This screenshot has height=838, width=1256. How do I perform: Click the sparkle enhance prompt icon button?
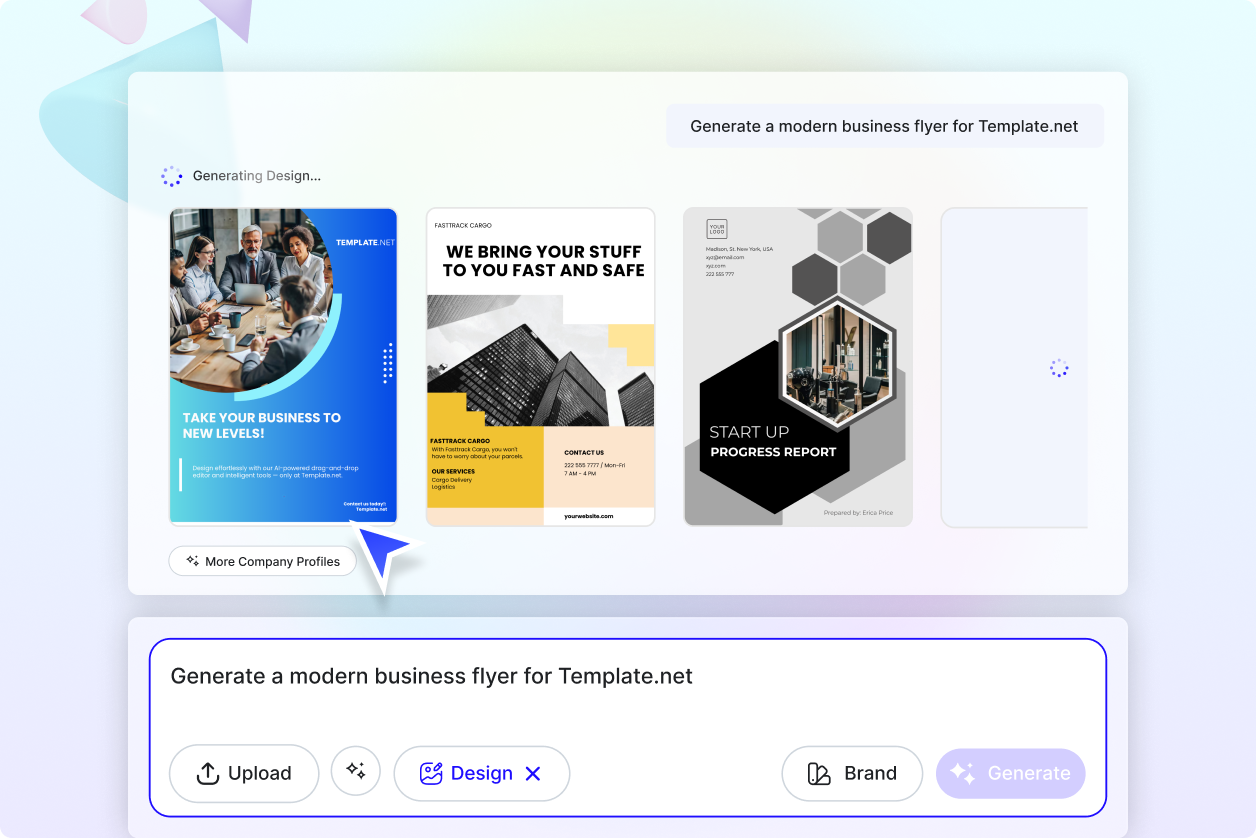click(356, 771)
